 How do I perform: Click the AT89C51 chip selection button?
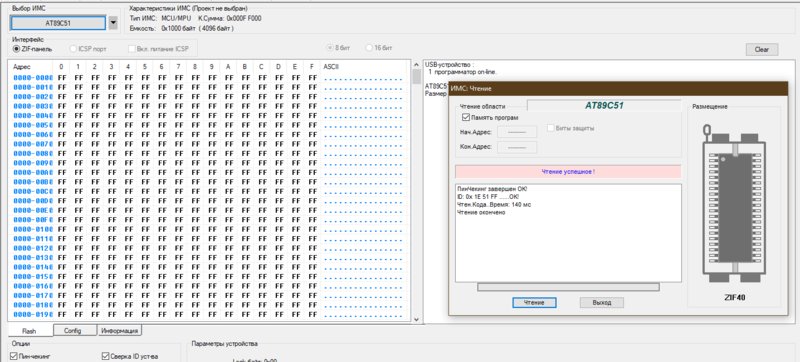(x=58, y=23)
